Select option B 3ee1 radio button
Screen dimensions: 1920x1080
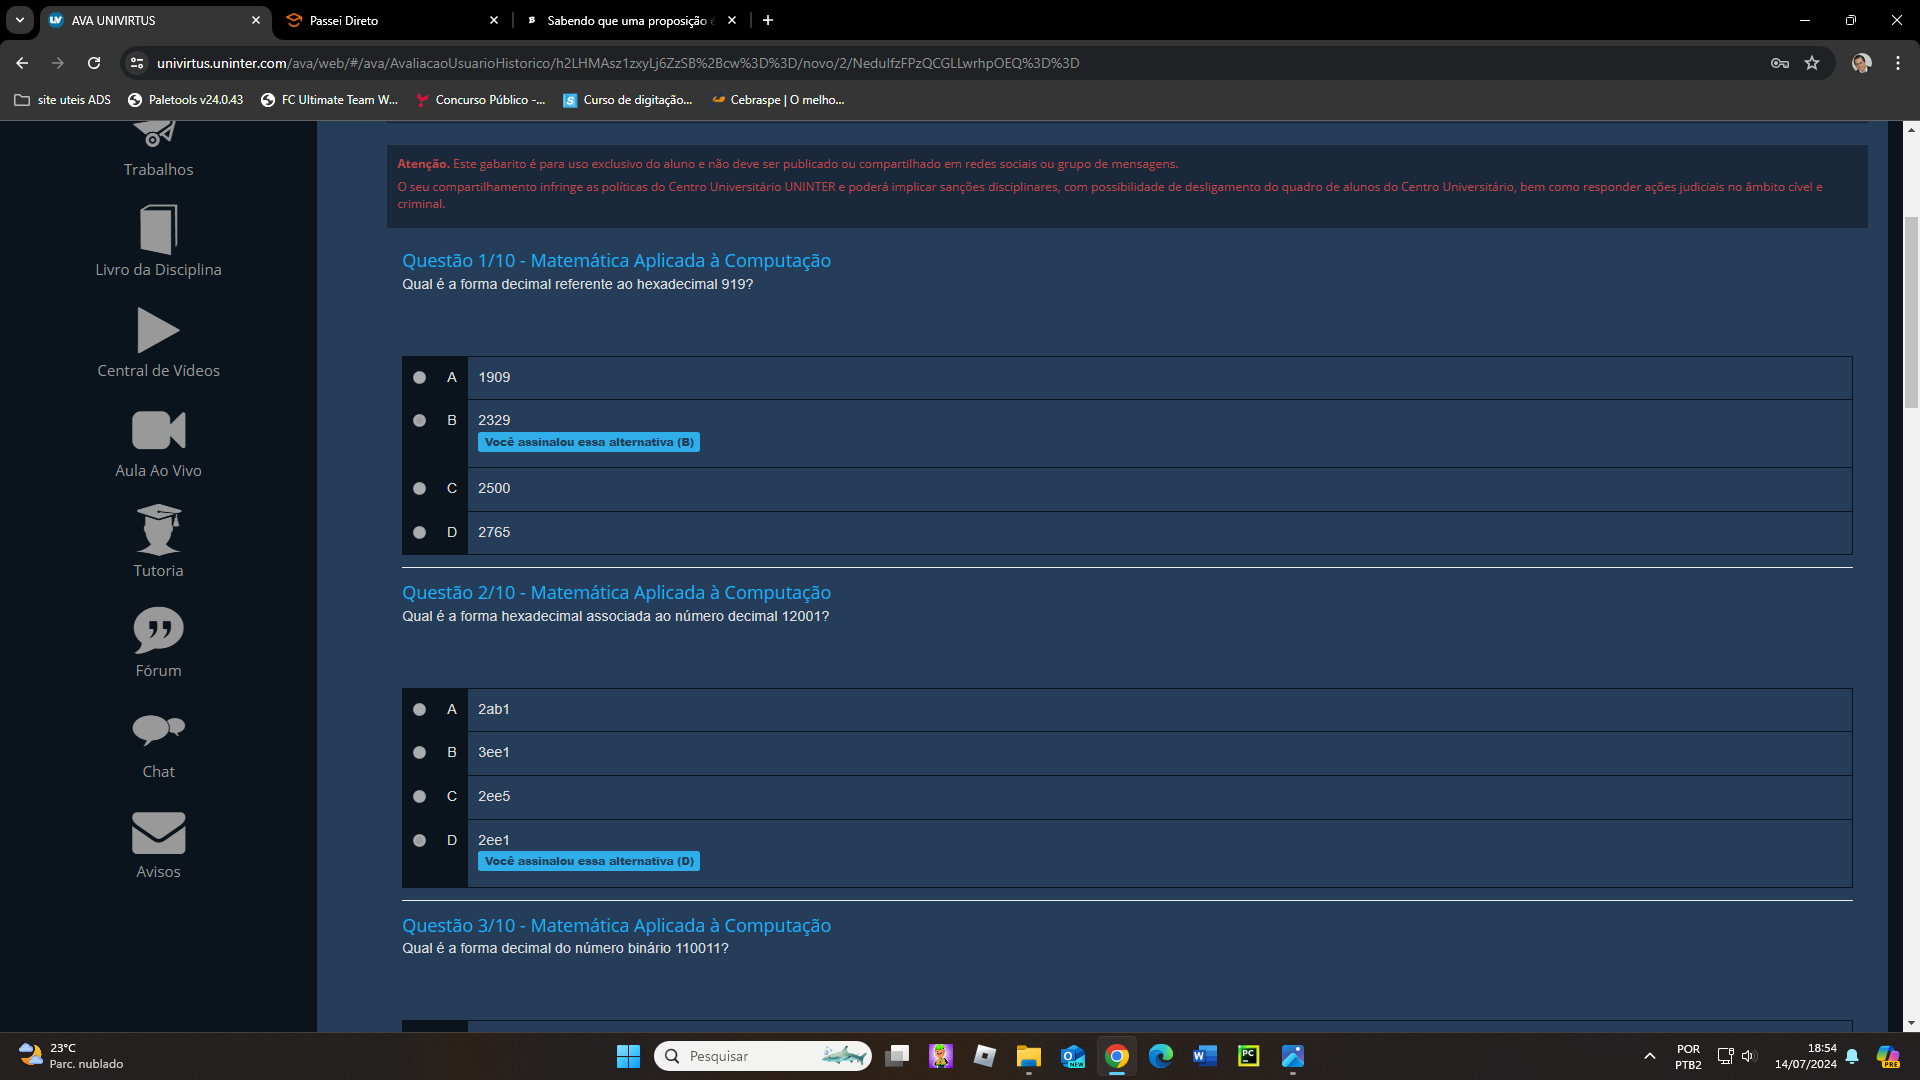coord(420,753)
